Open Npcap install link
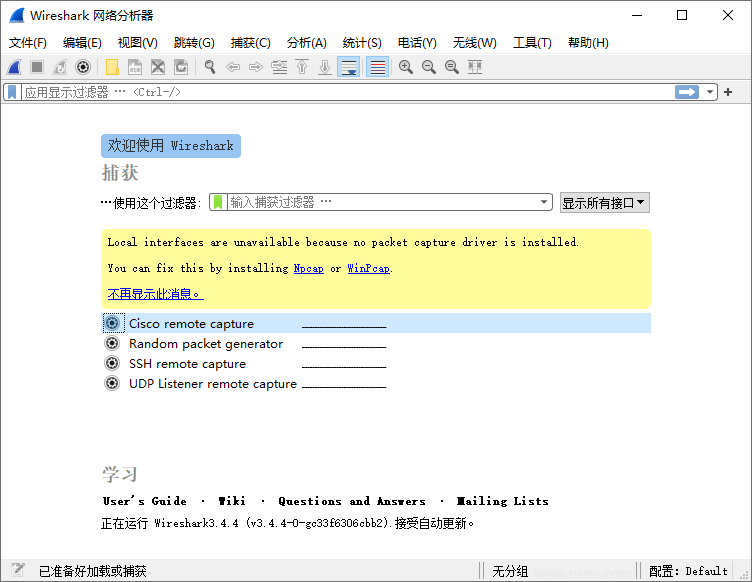752x582 pixels. [308, 268]
